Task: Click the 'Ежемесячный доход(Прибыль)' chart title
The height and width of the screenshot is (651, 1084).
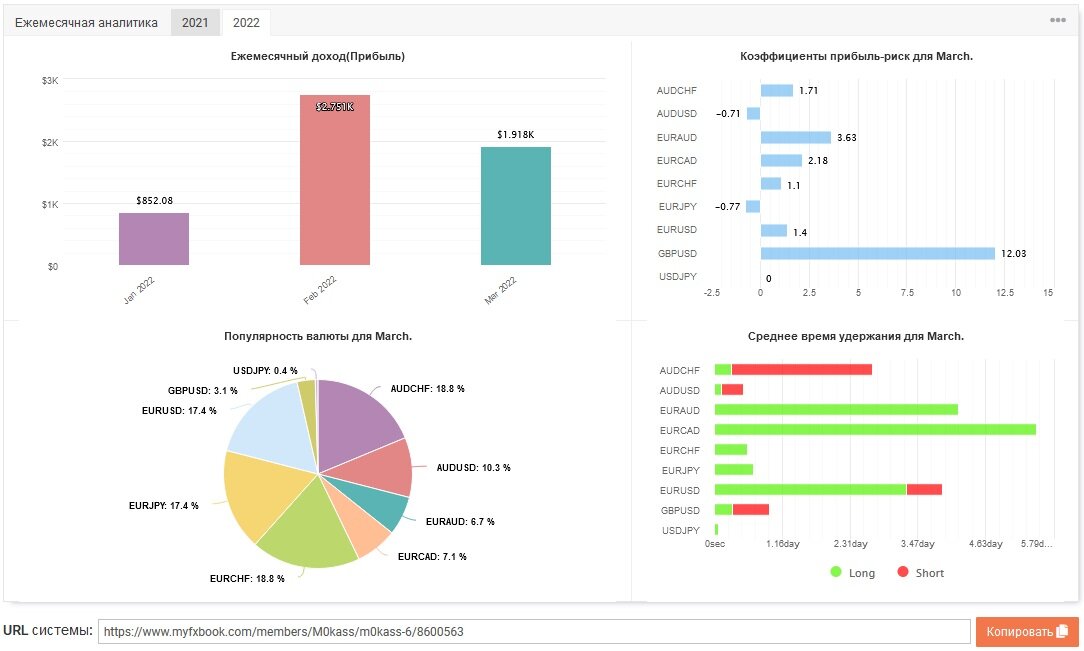Action: 318,56
